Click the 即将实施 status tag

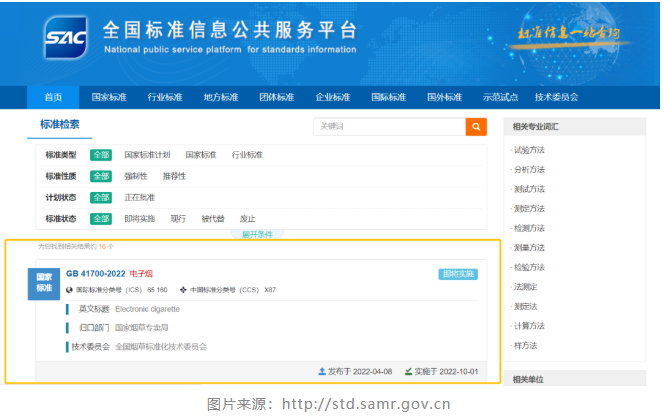(x=457, y=274)
